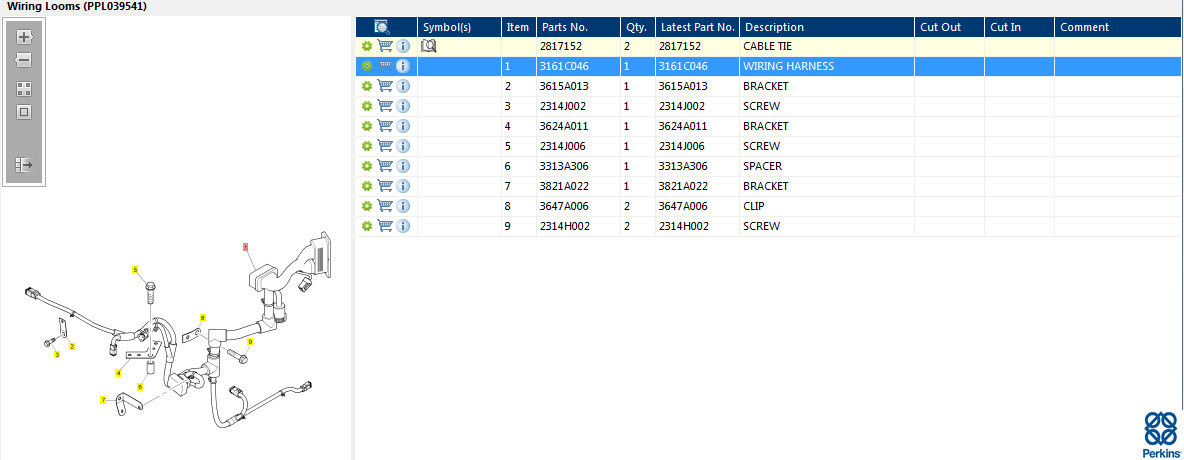This screenshot has height=460, width=1184.
Task: Zoom in on the diagram
Action: point(24,36)
